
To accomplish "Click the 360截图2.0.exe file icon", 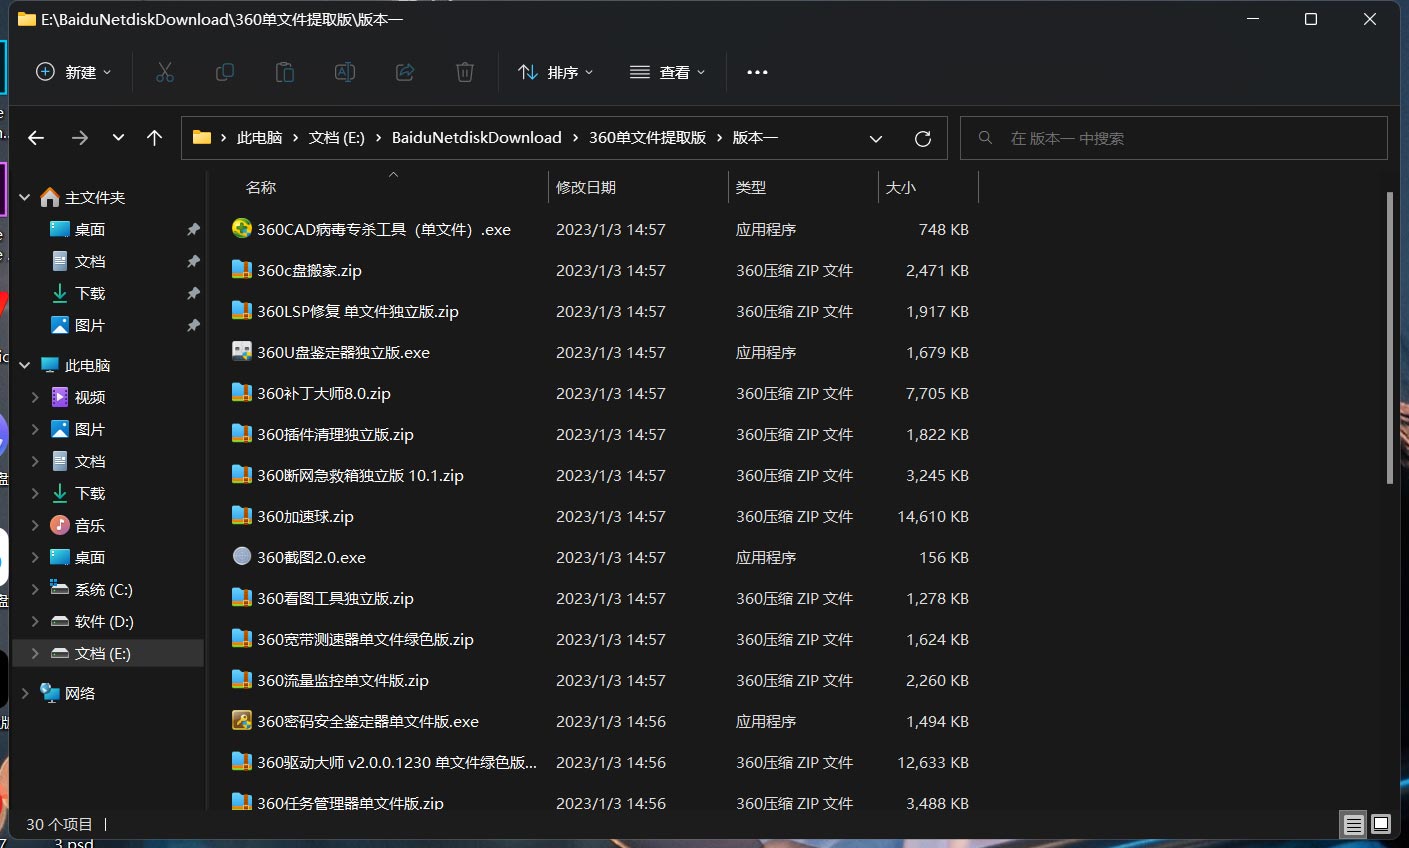I will [242, 557].
